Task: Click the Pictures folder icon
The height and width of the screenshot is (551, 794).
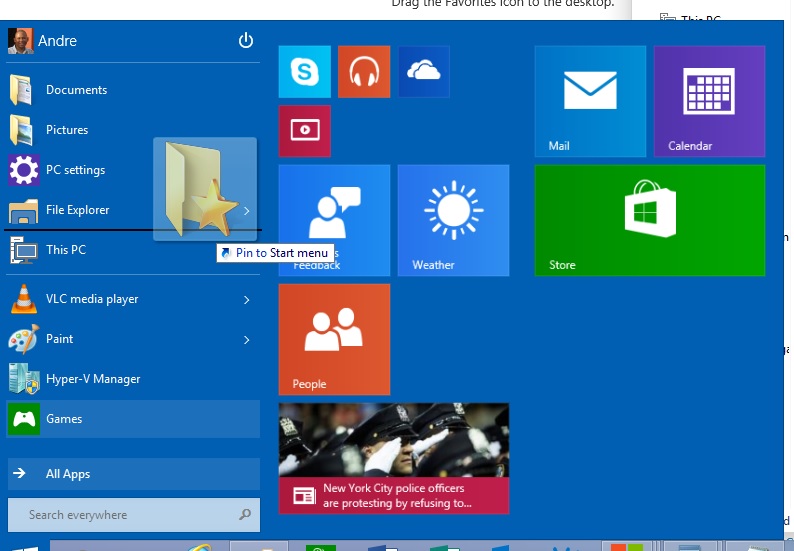Action: (x=21, y=130)
